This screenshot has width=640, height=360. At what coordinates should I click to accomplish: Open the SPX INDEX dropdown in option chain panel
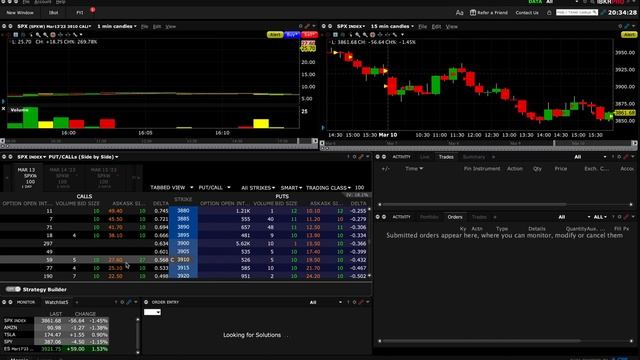[32, 157]
